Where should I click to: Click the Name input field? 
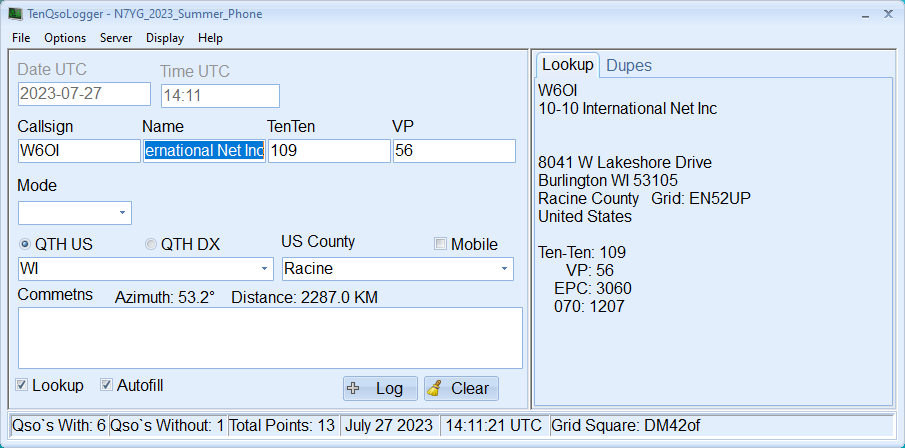point(204,151)
